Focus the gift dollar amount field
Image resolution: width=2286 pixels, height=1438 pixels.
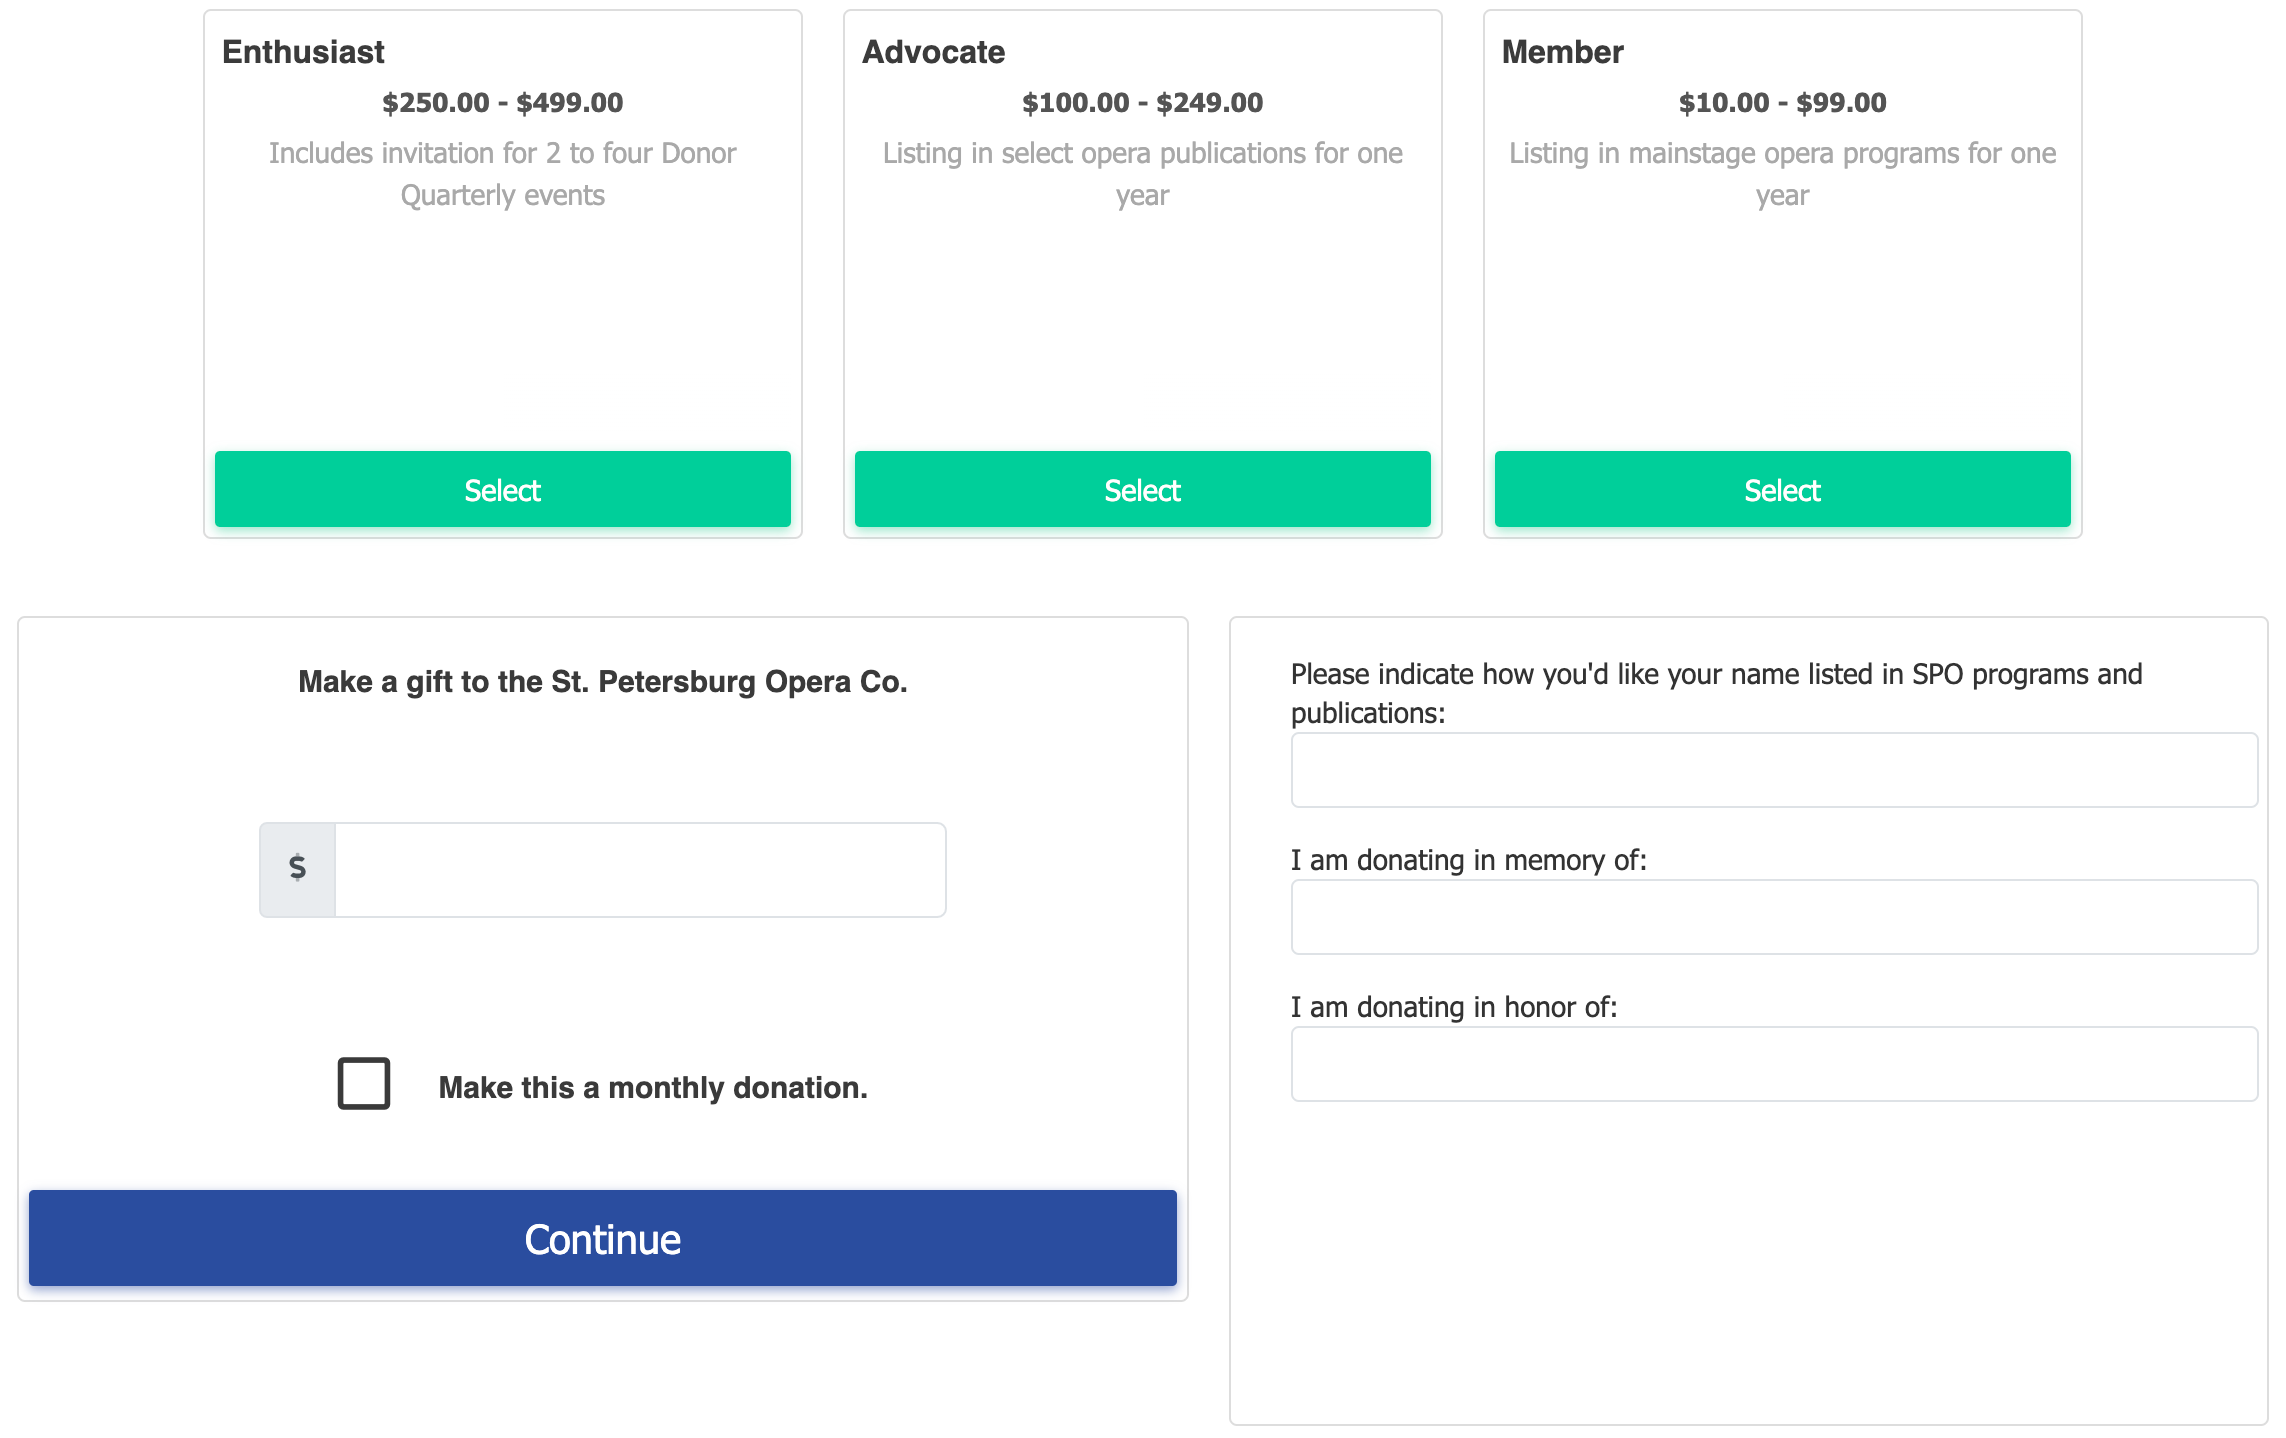tap(640, 870)
